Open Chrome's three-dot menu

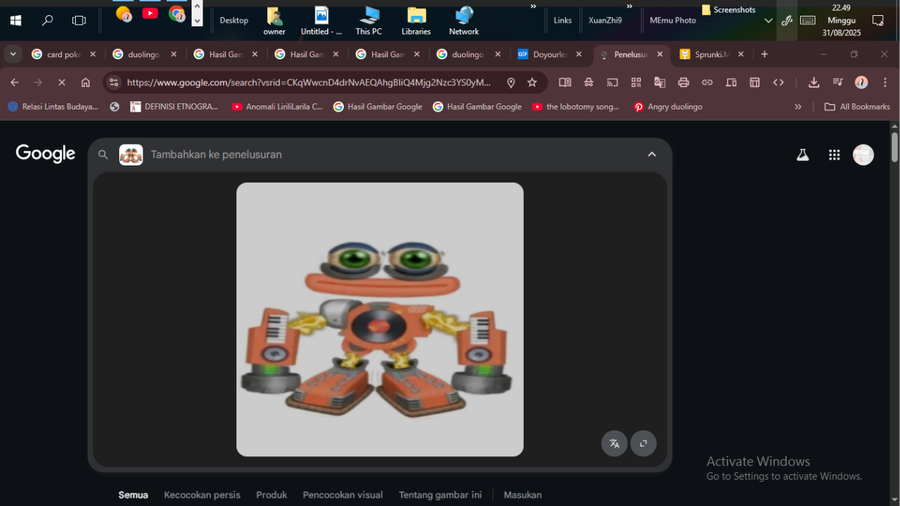click(885, 83)
